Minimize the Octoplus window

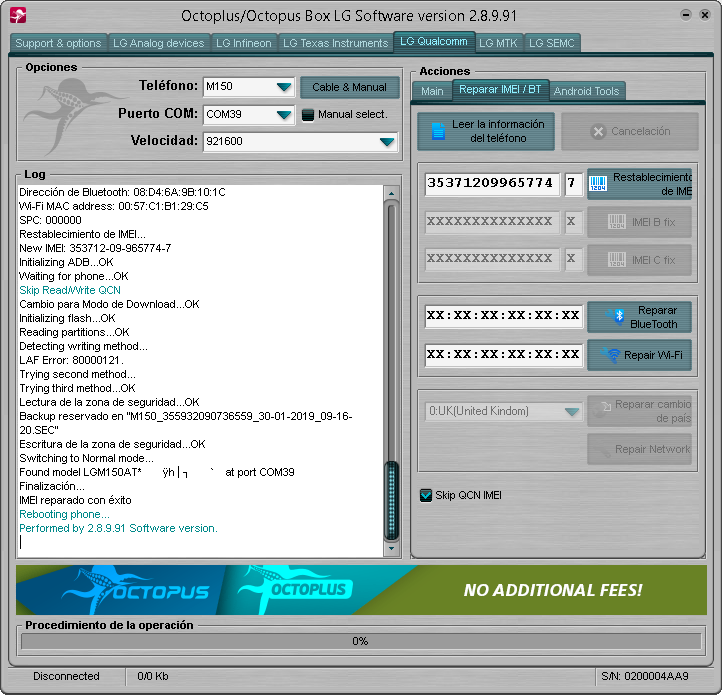pos(686,15)
